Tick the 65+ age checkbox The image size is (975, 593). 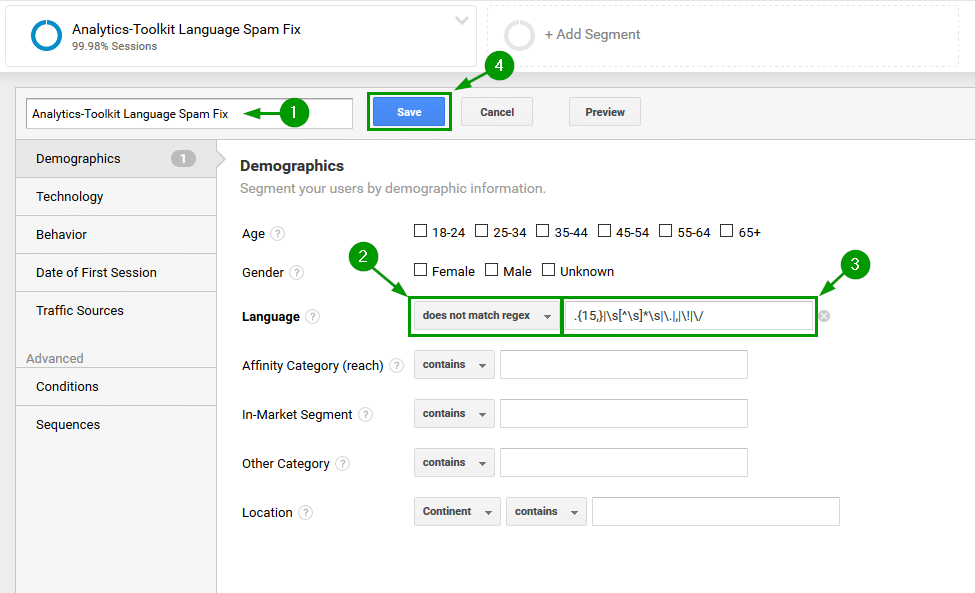[x=727, y=231]
